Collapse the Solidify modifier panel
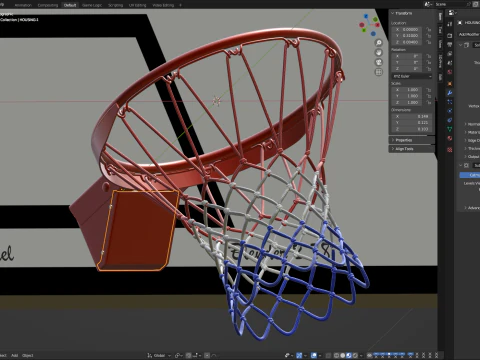 click(x=461, y=45)
